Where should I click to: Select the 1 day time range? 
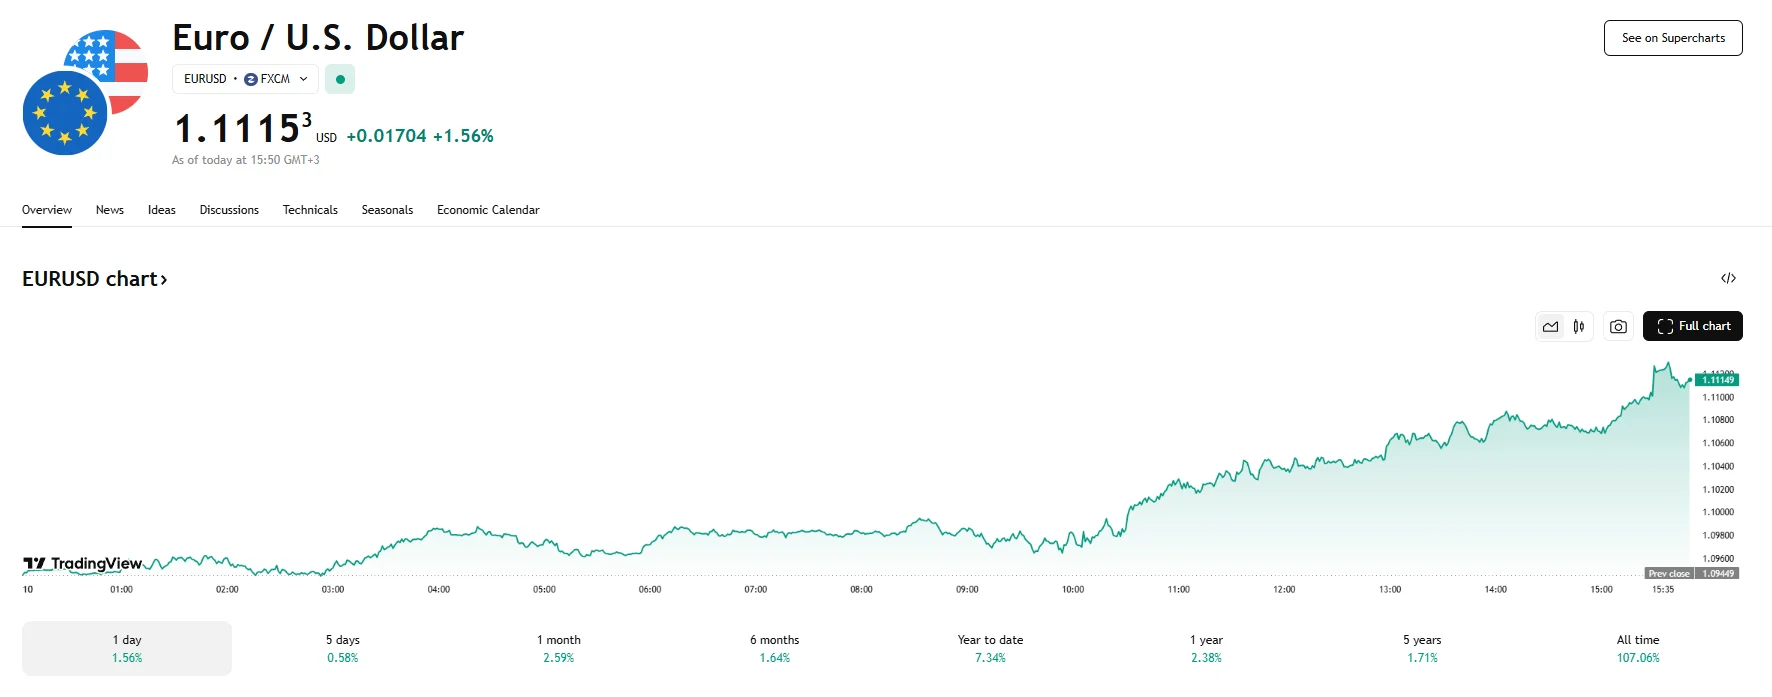tap(127, 648)
